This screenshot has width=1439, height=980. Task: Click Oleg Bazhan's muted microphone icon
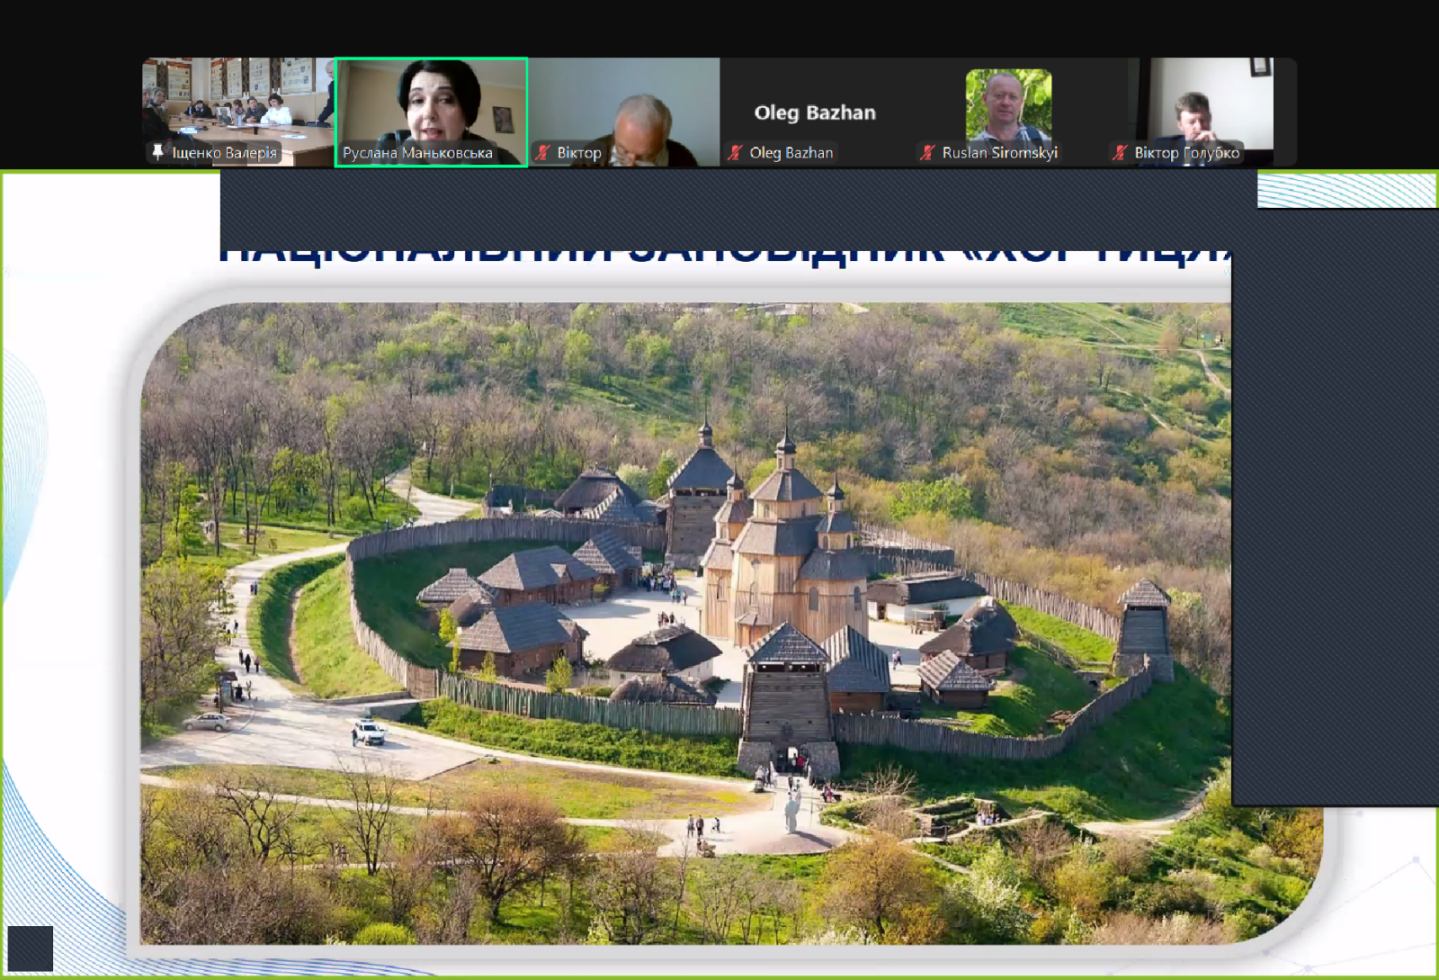coord(736,153)
